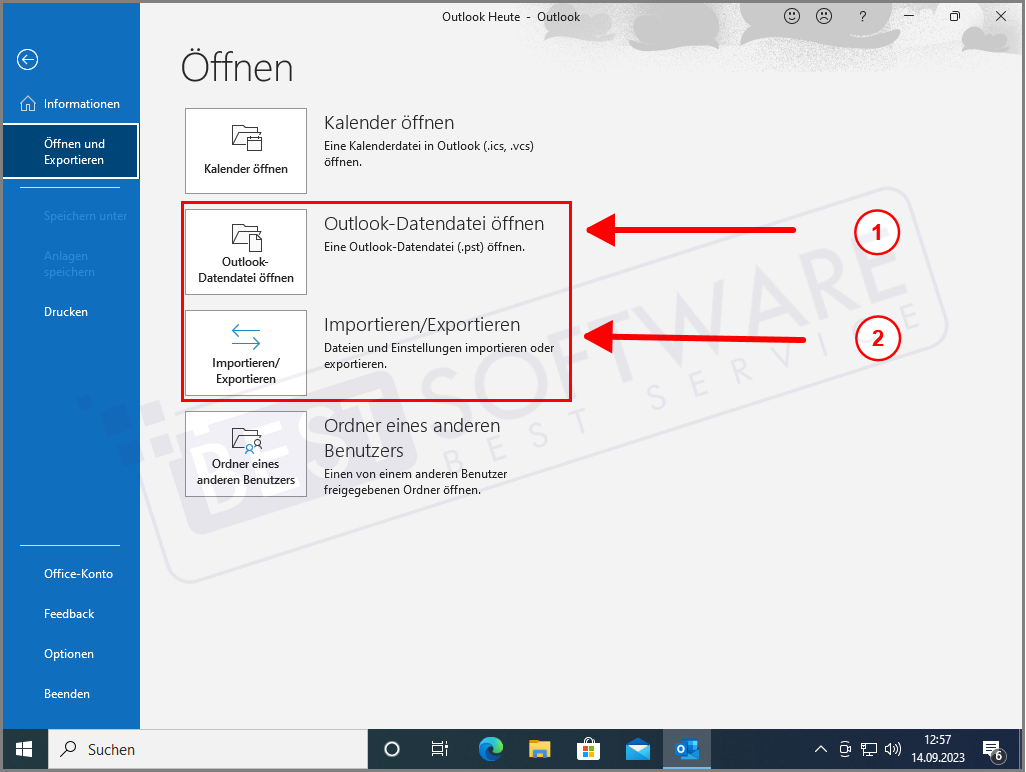This screenshot has width=1026, height=772.
Task: Open the smiley feedback icon in the title bar
Action: coord(792,16)
